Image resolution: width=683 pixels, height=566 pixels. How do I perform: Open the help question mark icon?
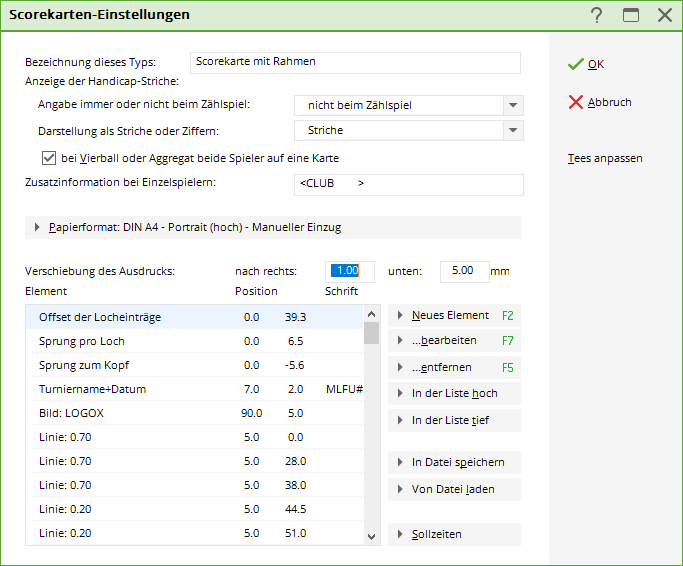point(596,15)
